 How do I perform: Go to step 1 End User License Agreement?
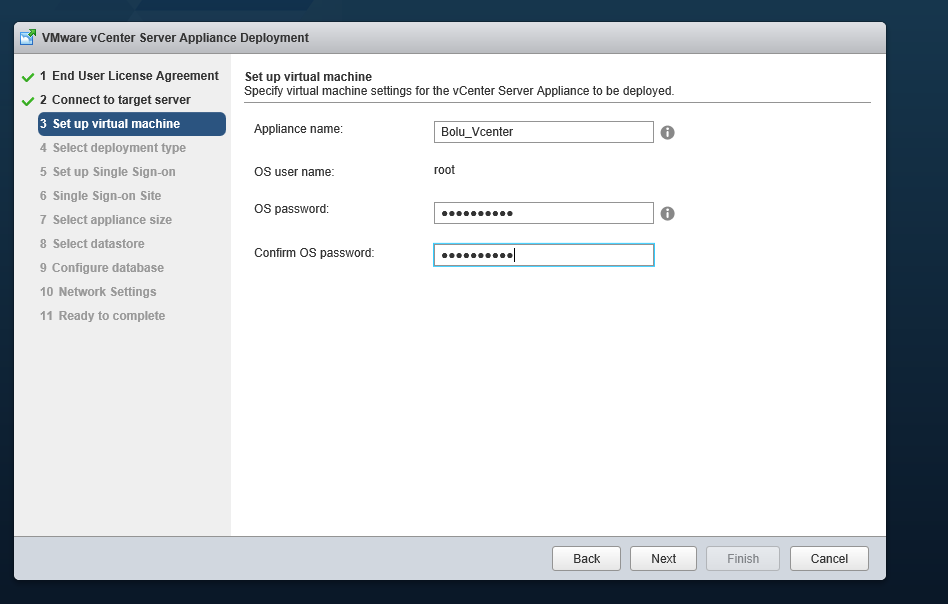129,76
